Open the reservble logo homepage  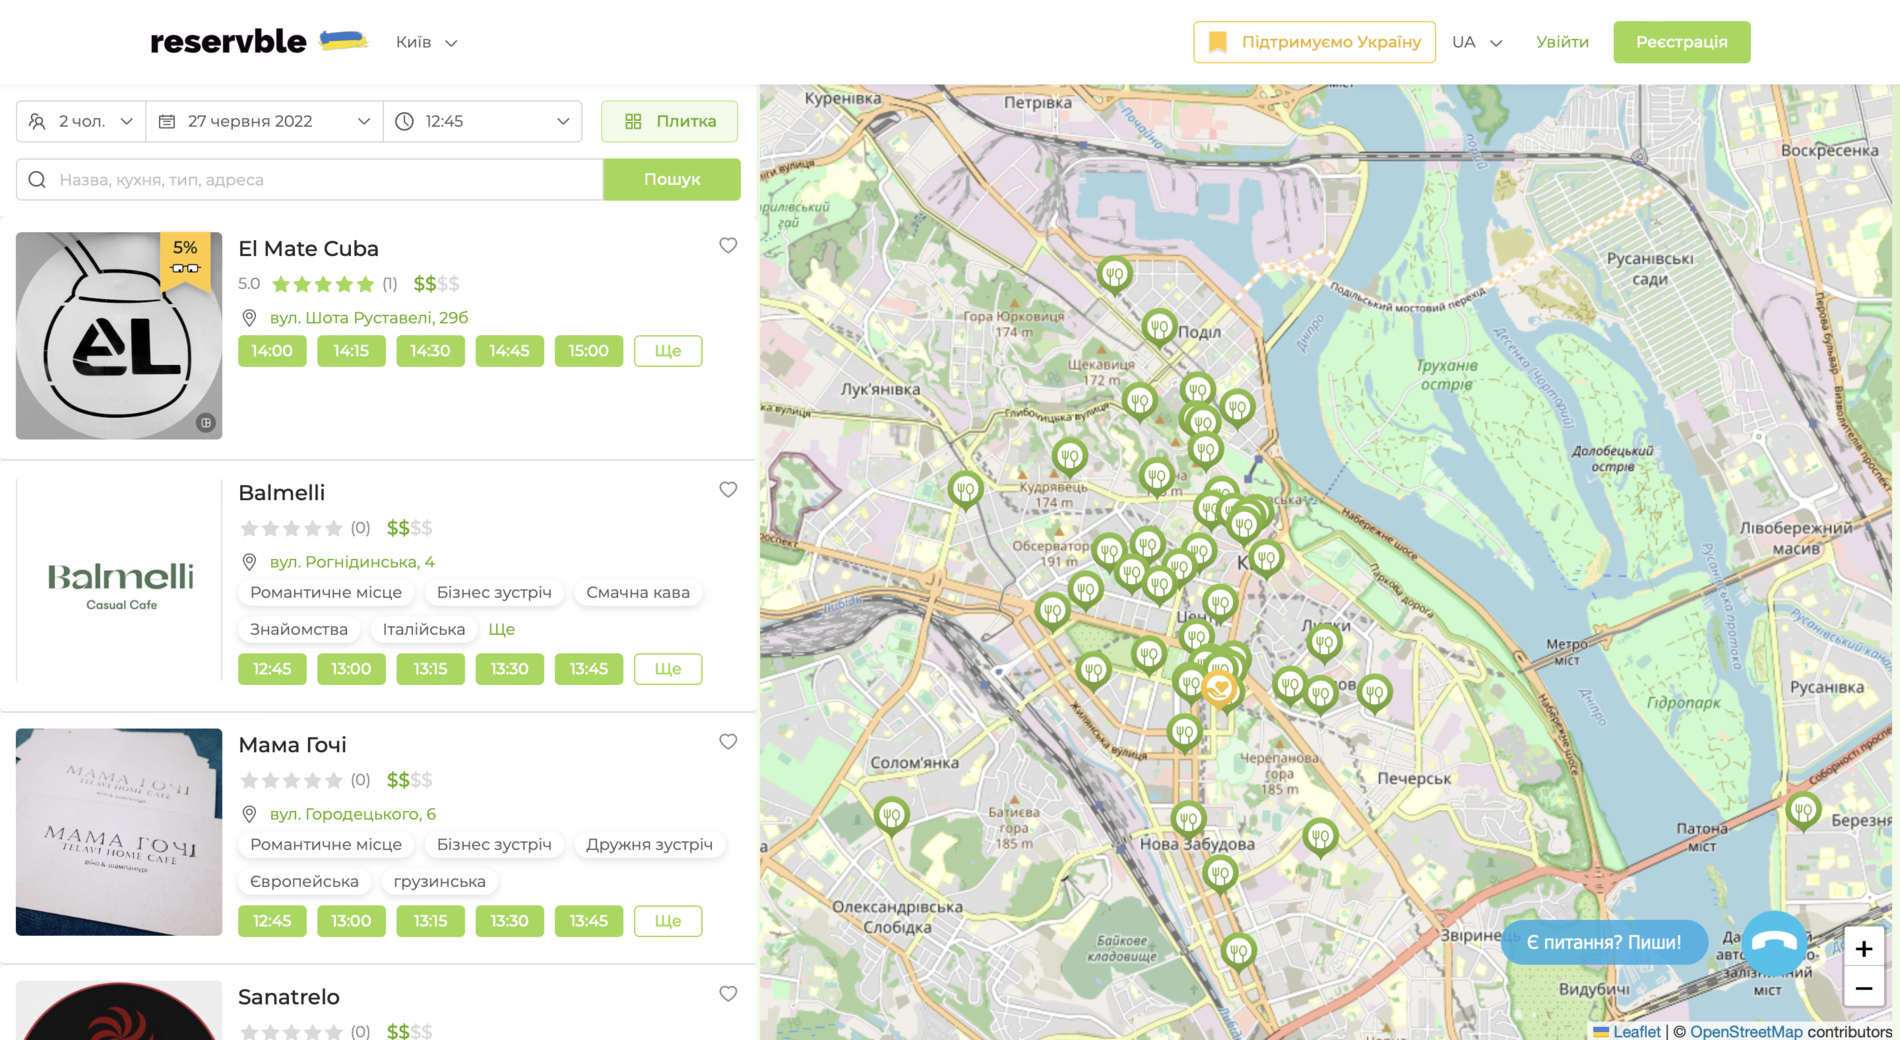(259, 42)
